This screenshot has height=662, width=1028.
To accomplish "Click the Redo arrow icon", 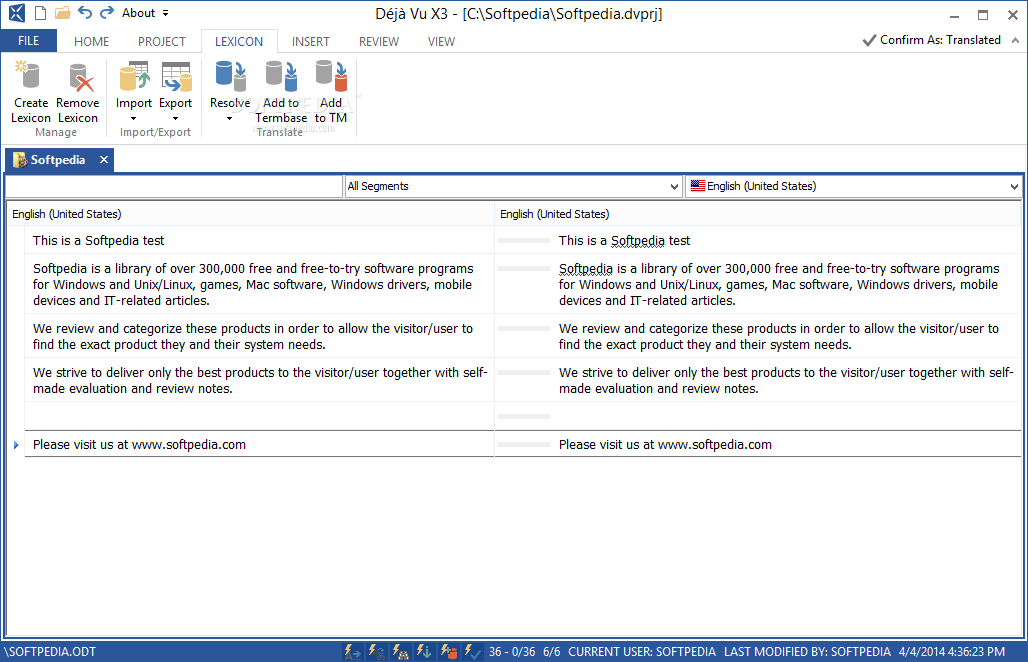I will [x=107, y=12].
